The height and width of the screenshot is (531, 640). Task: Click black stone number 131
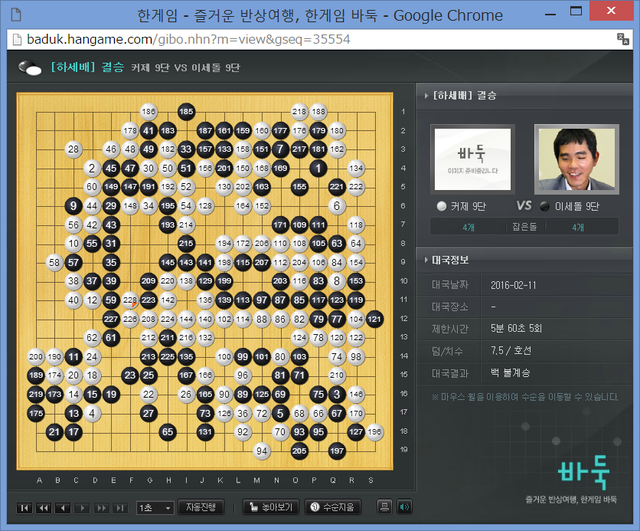(205, 432)
